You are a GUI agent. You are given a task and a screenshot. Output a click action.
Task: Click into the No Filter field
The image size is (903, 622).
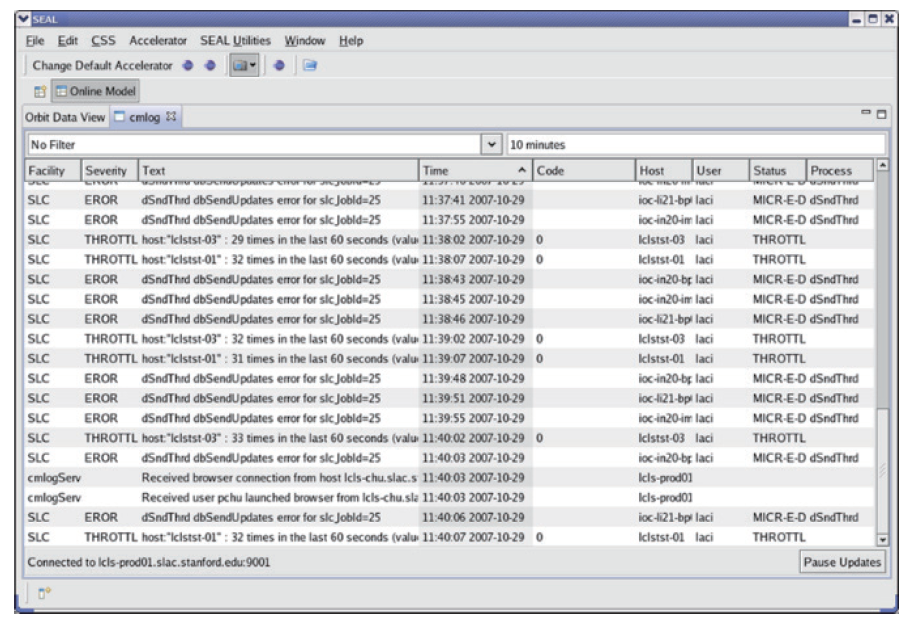[x=255, y=145]
